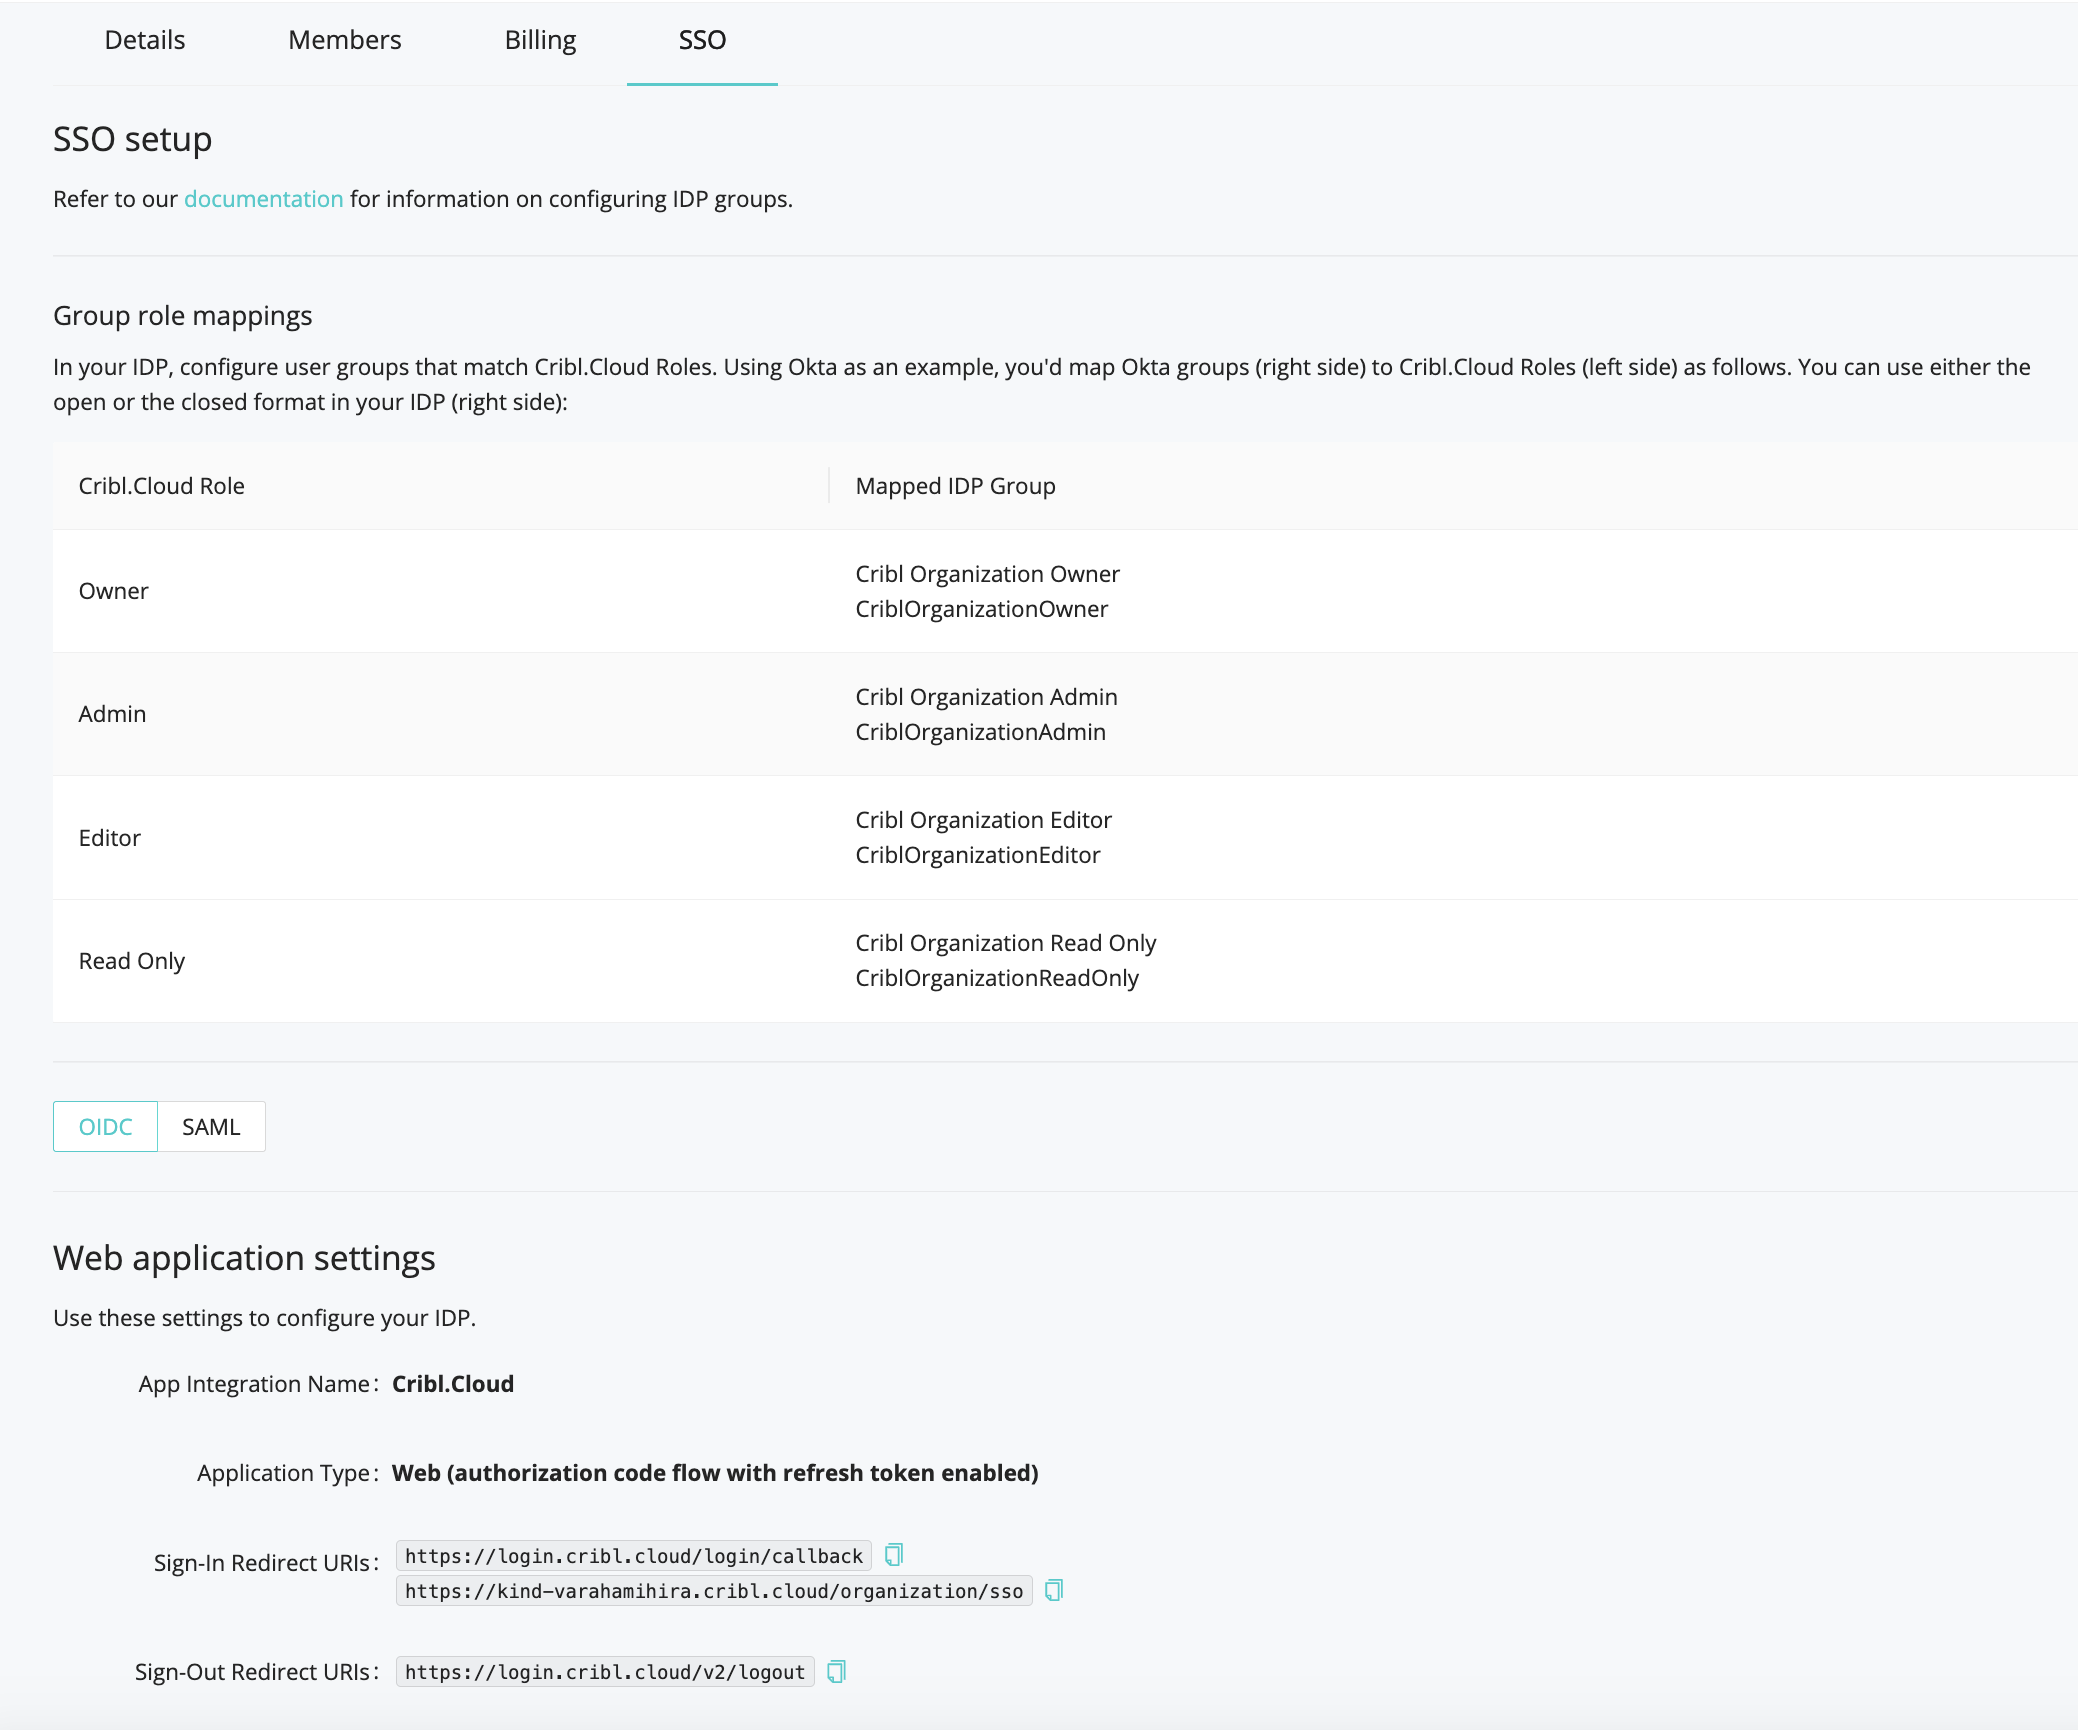Select the SSO tab
This screenshot has width=2078, height=1730.
[702, 40]
